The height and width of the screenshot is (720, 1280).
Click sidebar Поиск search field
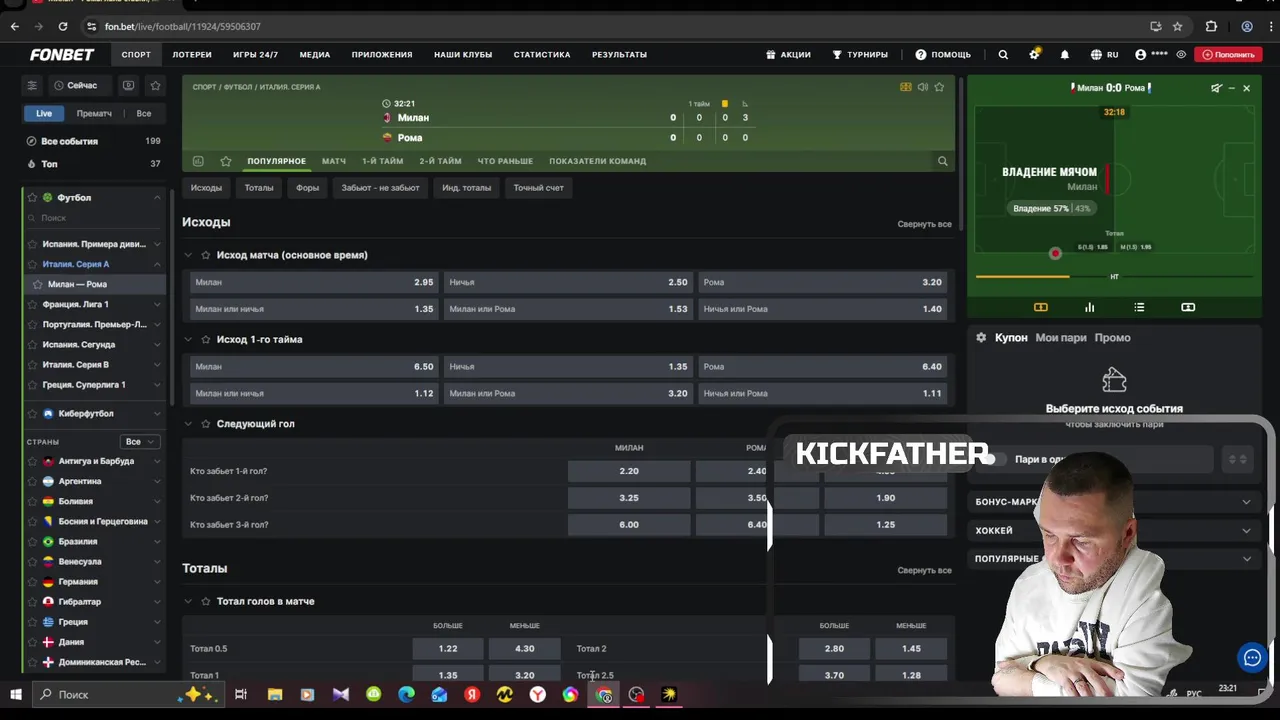pyautogui.click(x=95, y=218)
